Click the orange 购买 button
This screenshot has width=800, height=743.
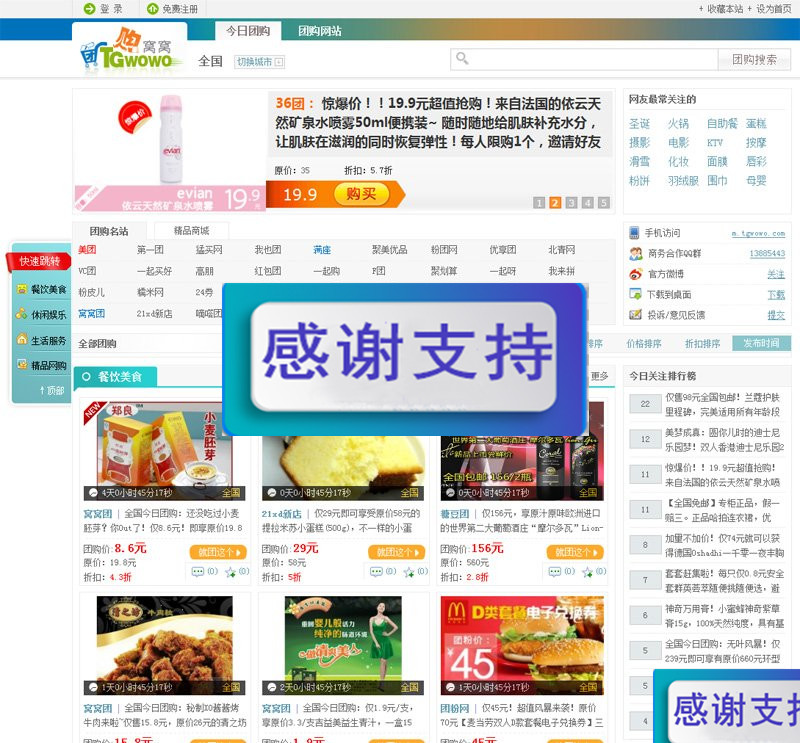361,194
